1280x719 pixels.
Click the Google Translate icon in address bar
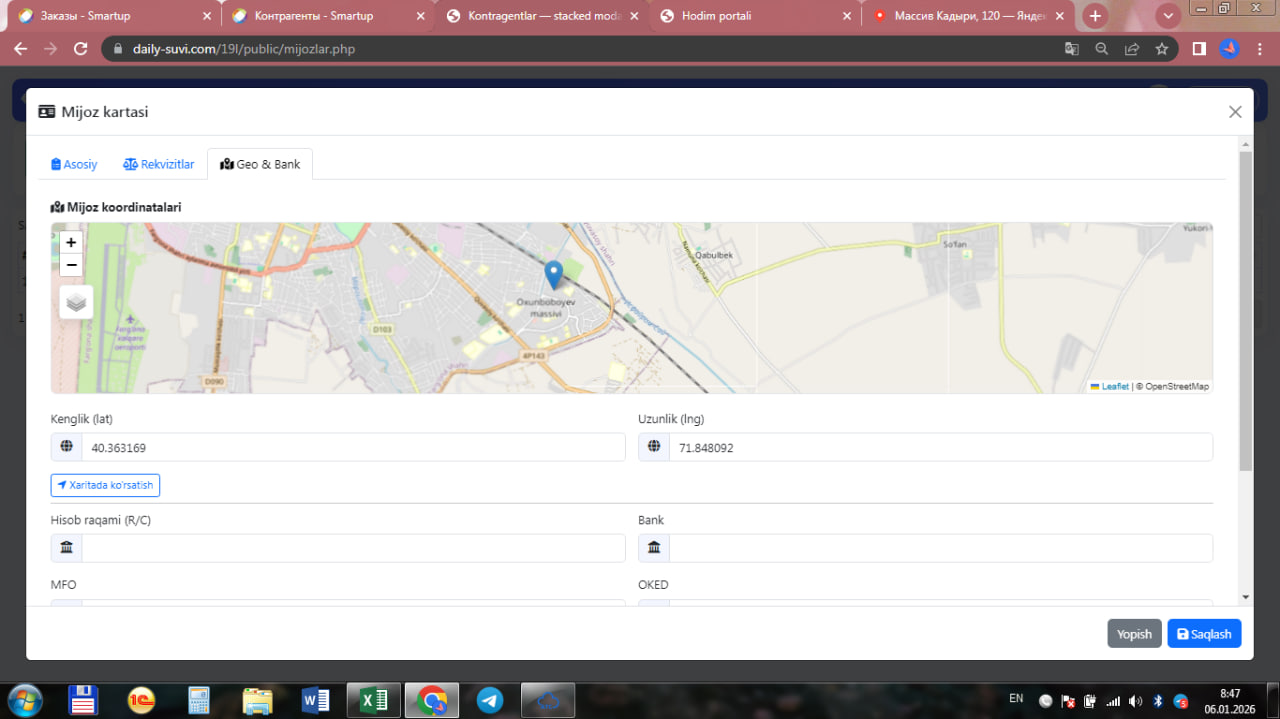[x=1071, y=49]
